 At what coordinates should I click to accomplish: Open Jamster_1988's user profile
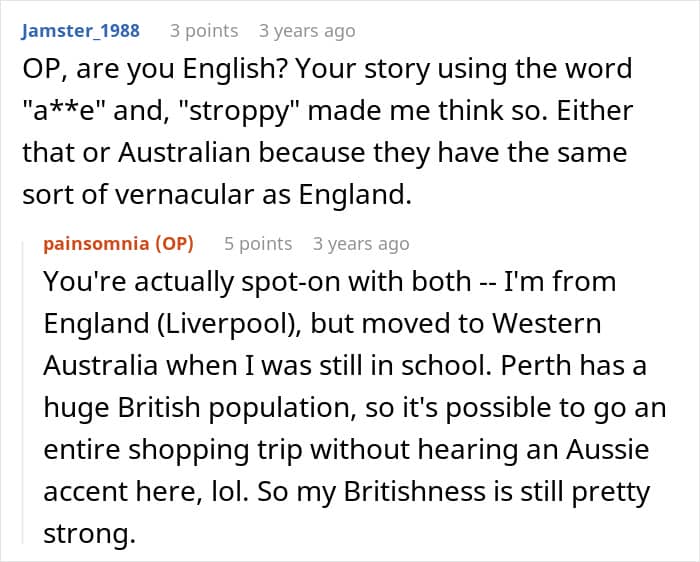coord(80,31)
